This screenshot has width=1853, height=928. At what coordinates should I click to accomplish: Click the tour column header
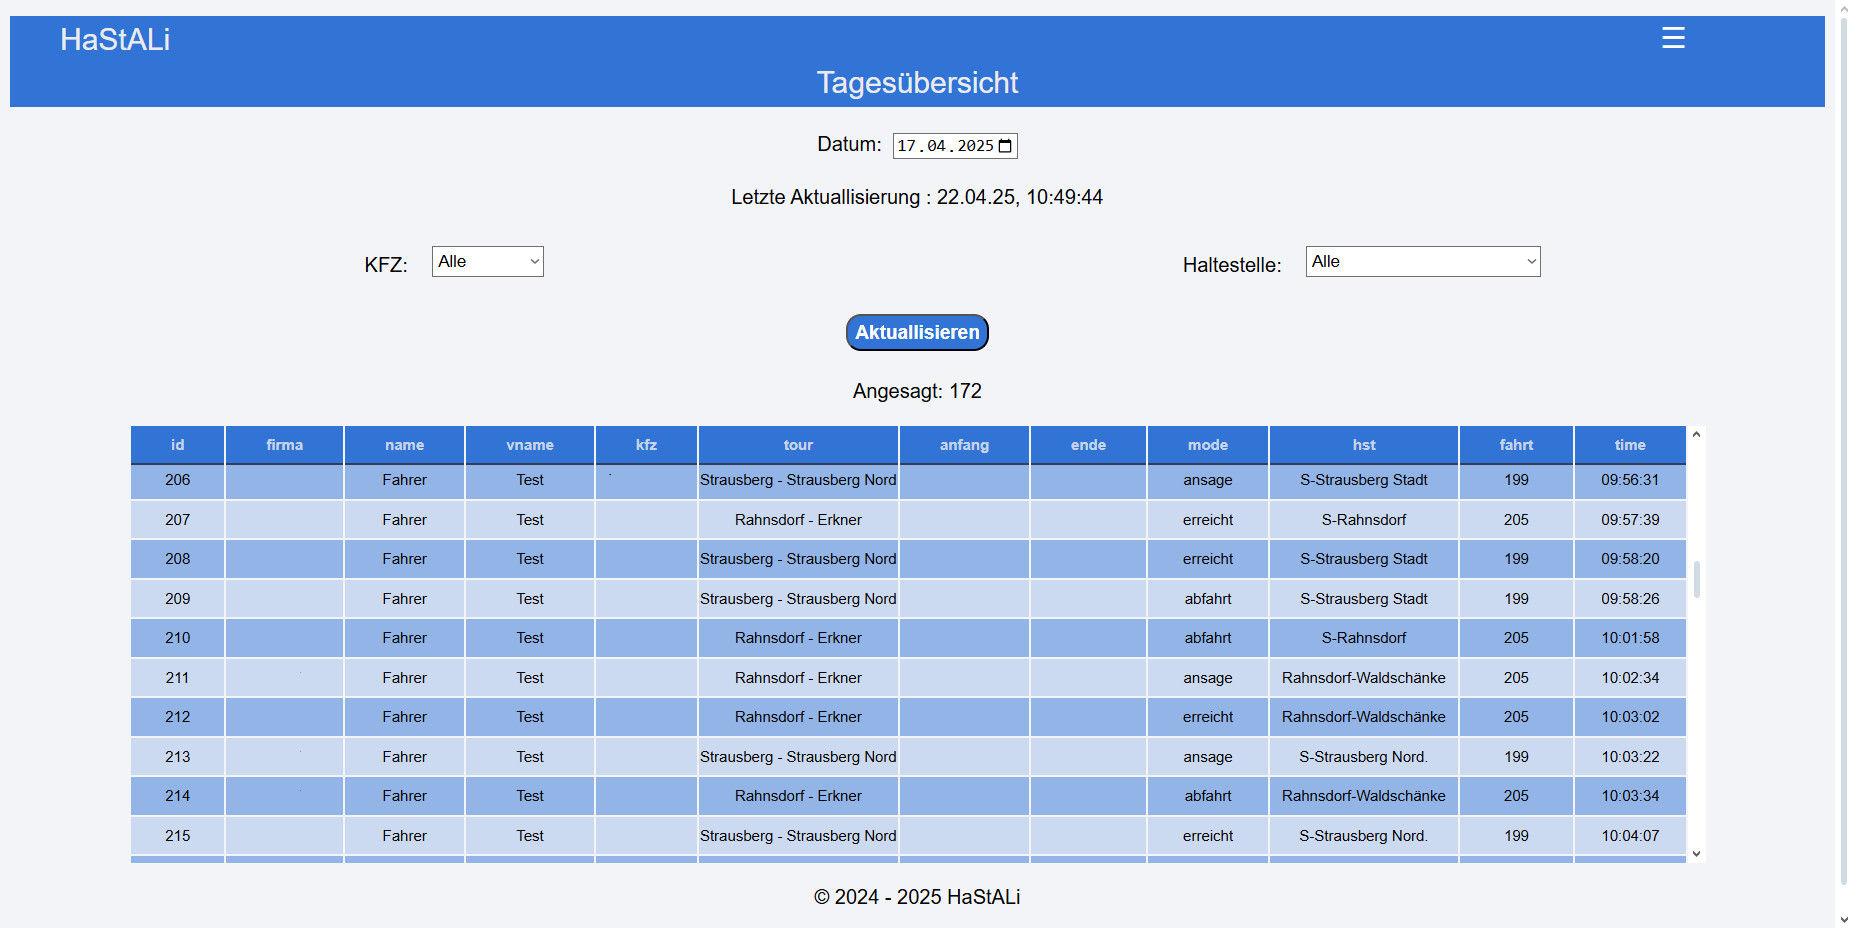pos(798,445)
